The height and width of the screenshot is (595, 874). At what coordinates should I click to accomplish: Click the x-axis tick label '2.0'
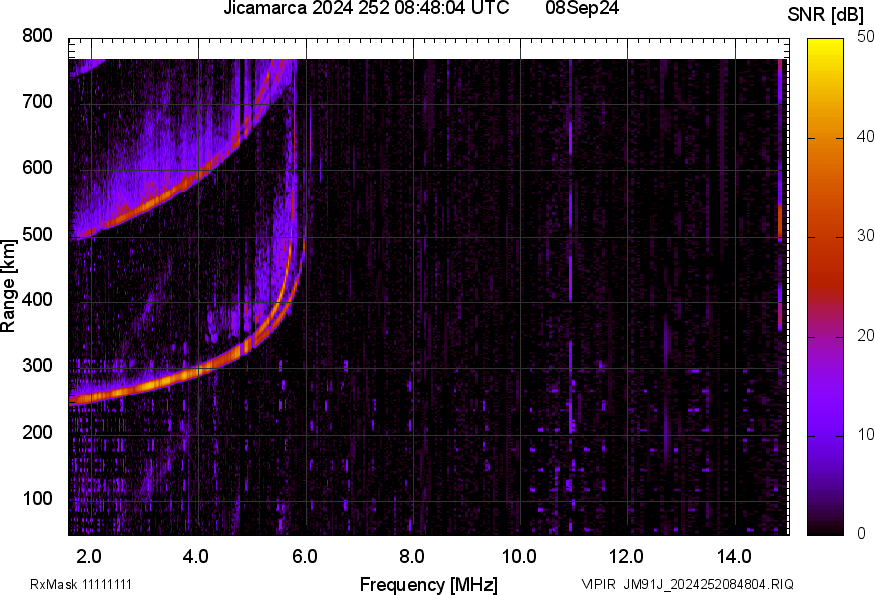click(89, 556)
